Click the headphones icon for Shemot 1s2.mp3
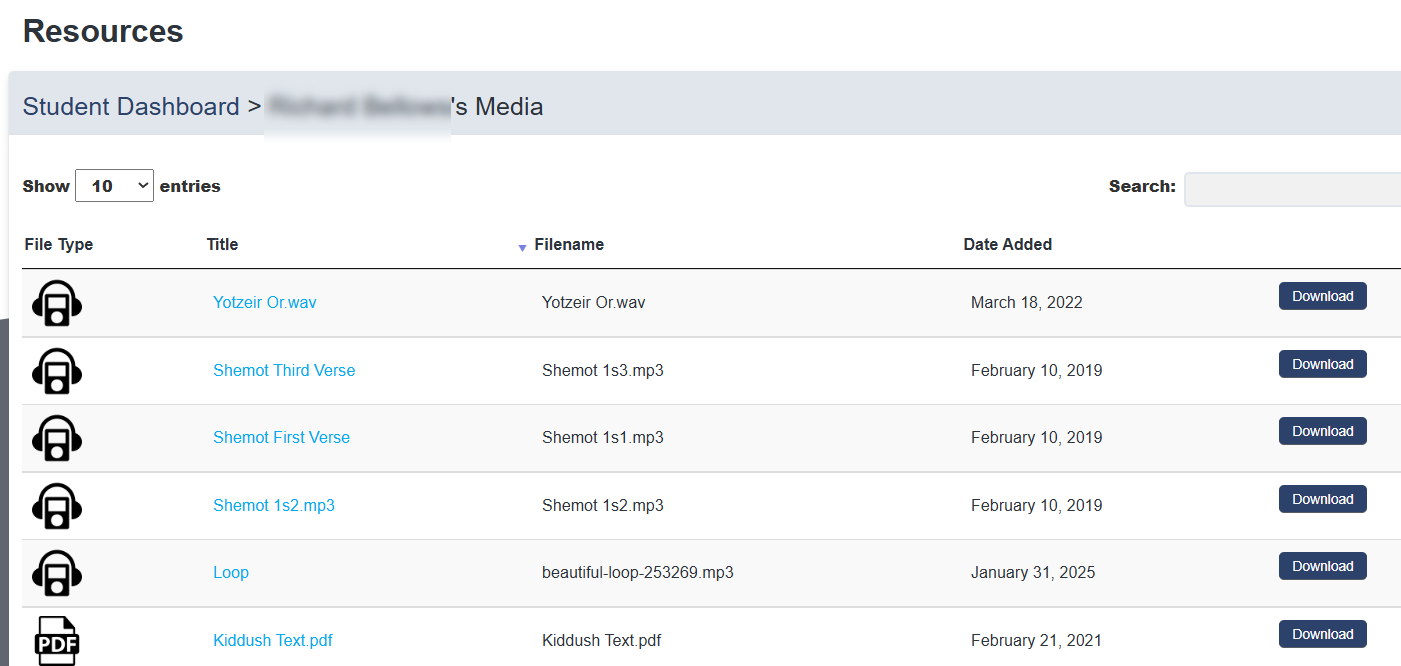This screenshot has height=666, width=1401. pyautogui.click(x=57, y=506)
